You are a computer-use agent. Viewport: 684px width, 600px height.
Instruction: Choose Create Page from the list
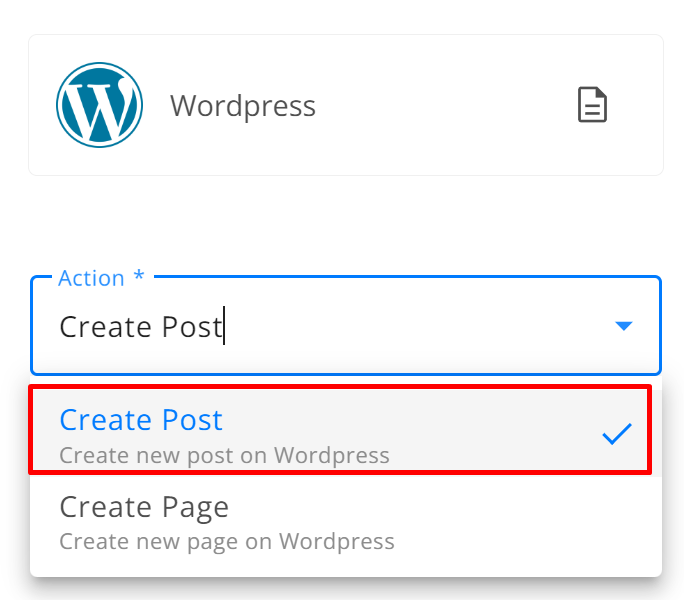click(x=346, y=521)
